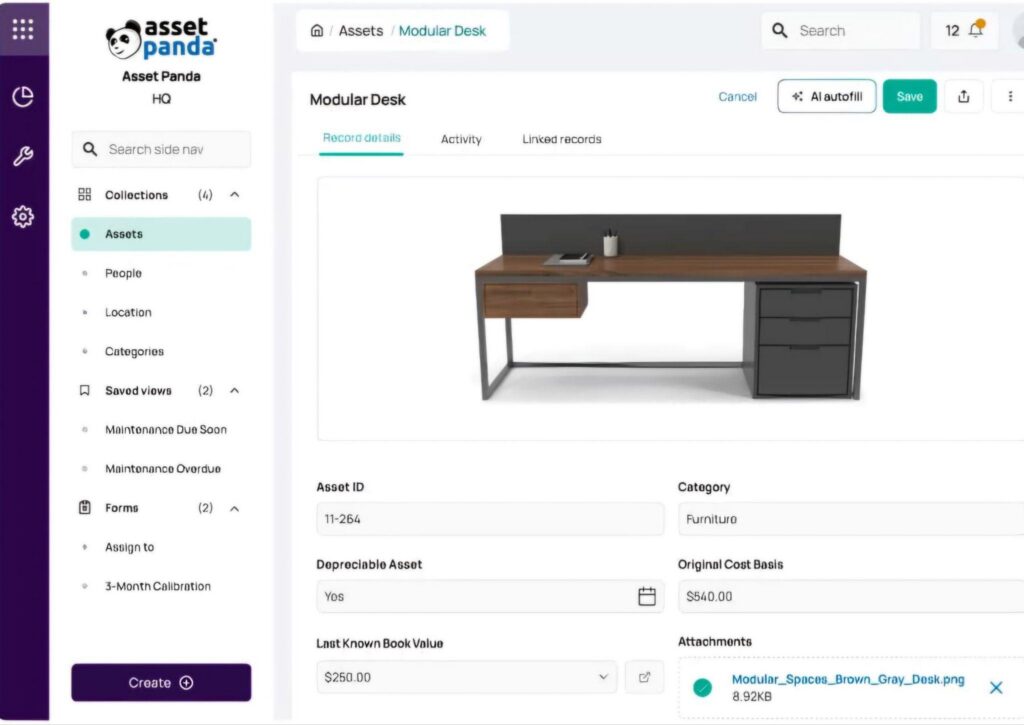This screenshot has width=1024, height=725.
Task: Collapse the Saved views section
Action: (235, 391)
